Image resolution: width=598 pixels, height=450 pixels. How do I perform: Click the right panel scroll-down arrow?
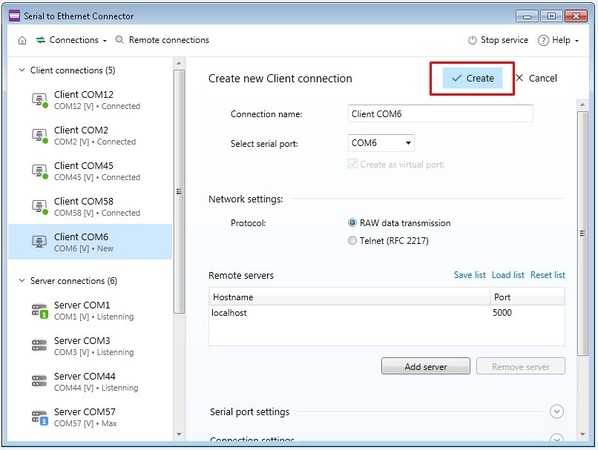582,434
